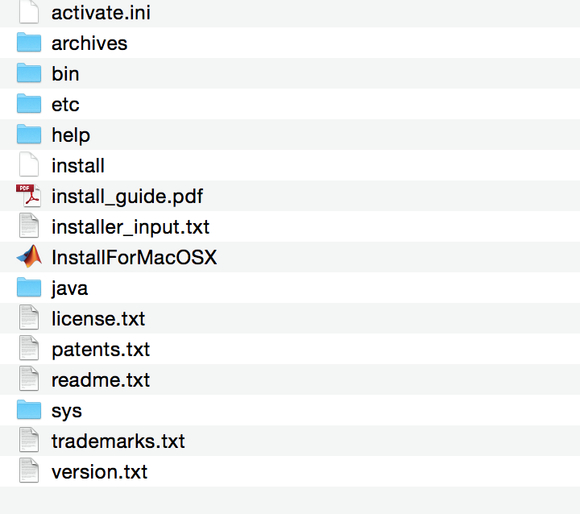The image size is (580, 514).
Task: Select the etc folder icon
Action: [x=29, y=104]
